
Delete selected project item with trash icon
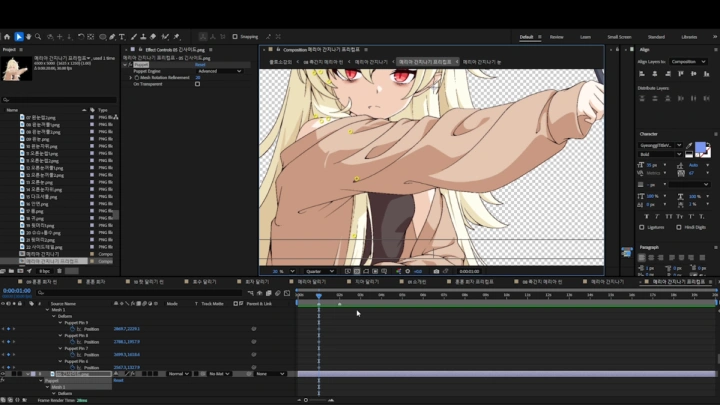59,271
